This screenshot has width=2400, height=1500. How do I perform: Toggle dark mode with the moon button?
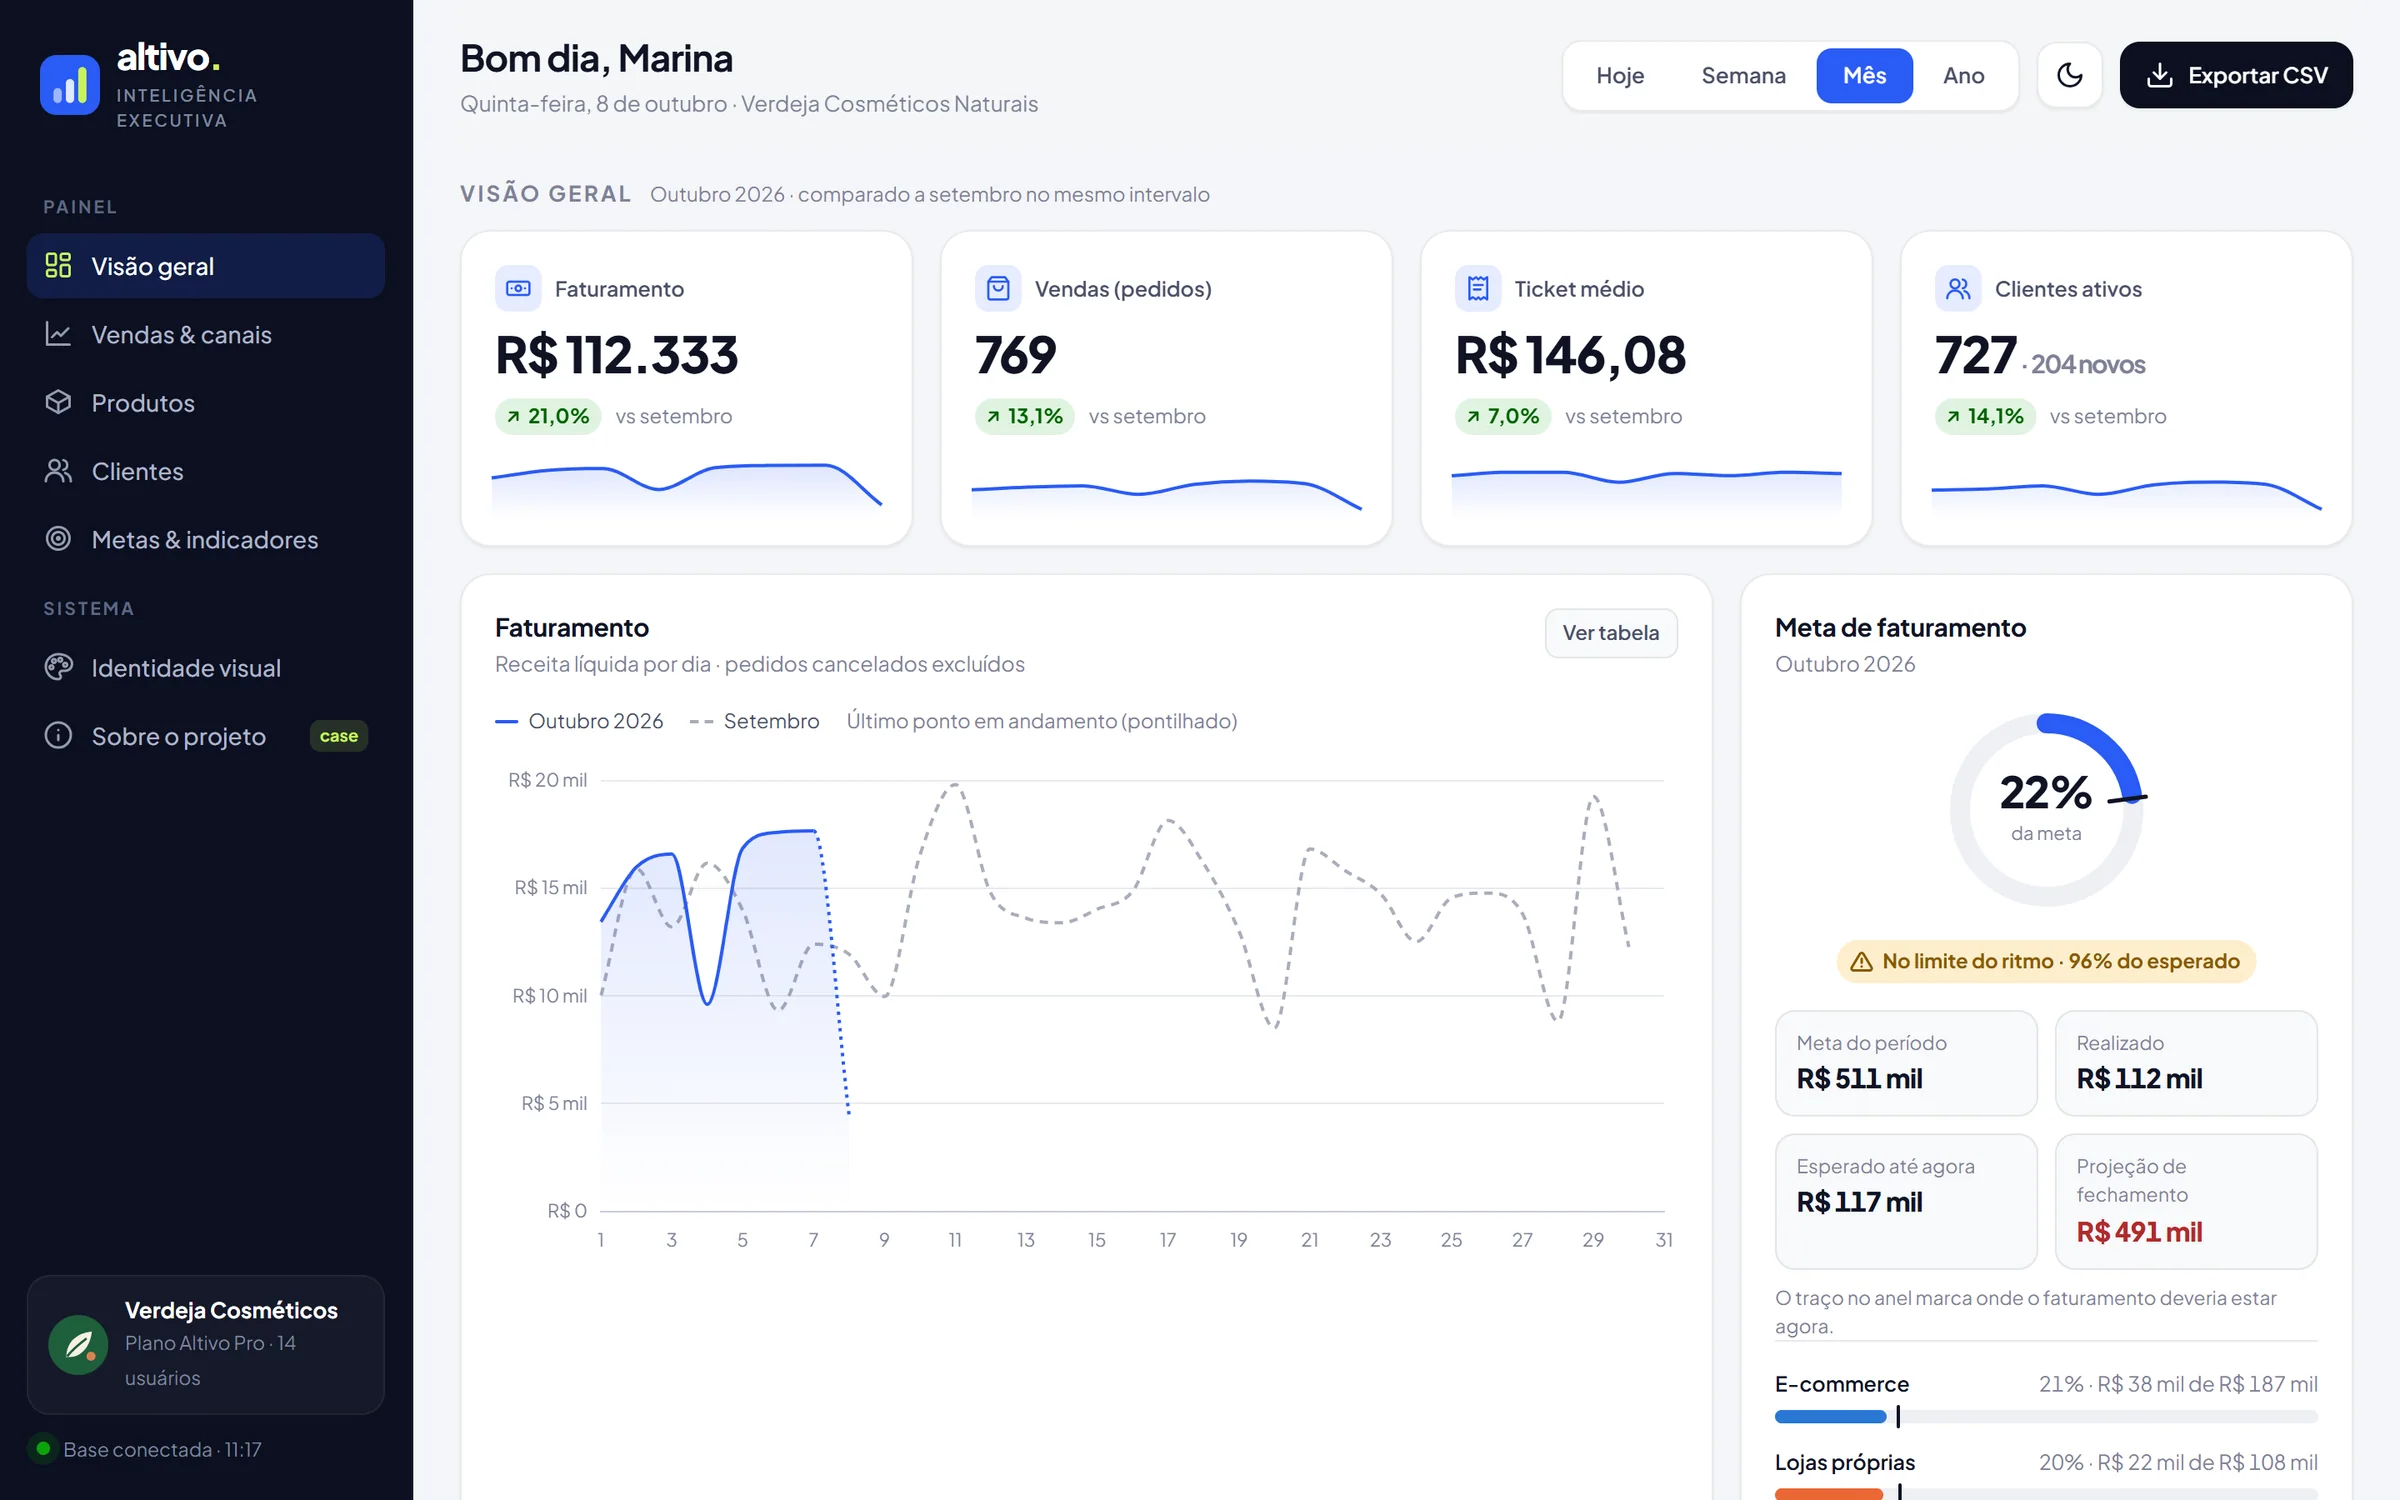coord(2070,75)
